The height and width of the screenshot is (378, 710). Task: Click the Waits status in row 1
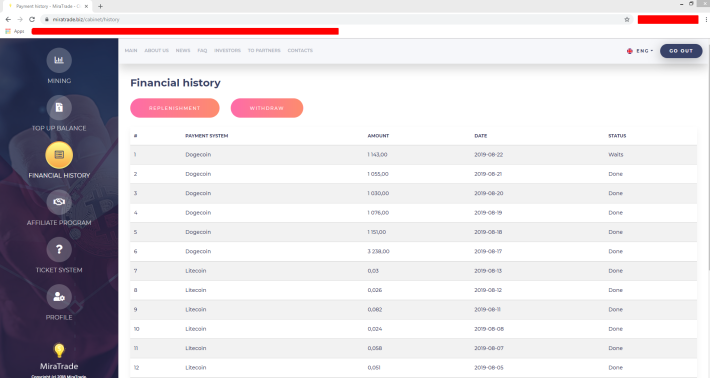tap(616, 155)
